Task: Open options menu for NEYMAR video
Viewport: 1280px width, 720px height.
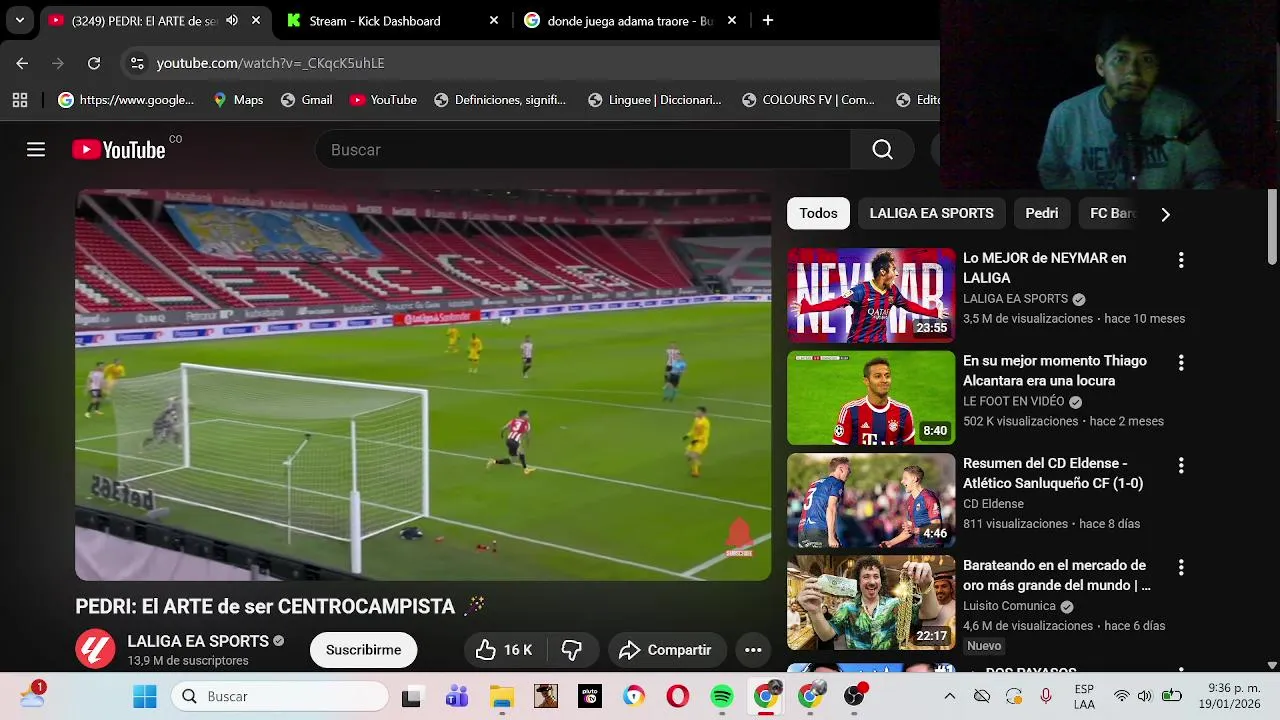Action: 1181,260
